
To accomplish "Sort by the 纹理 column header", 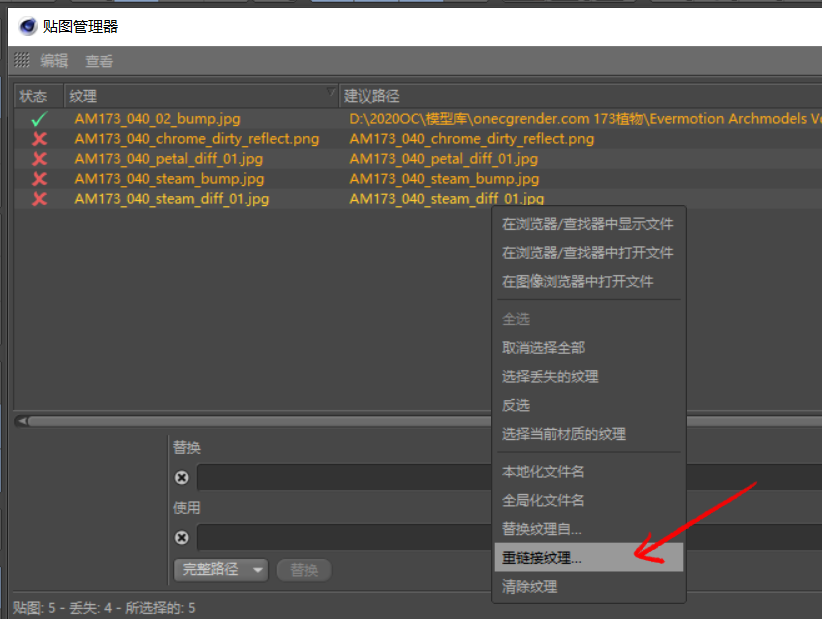I will 201,96.
